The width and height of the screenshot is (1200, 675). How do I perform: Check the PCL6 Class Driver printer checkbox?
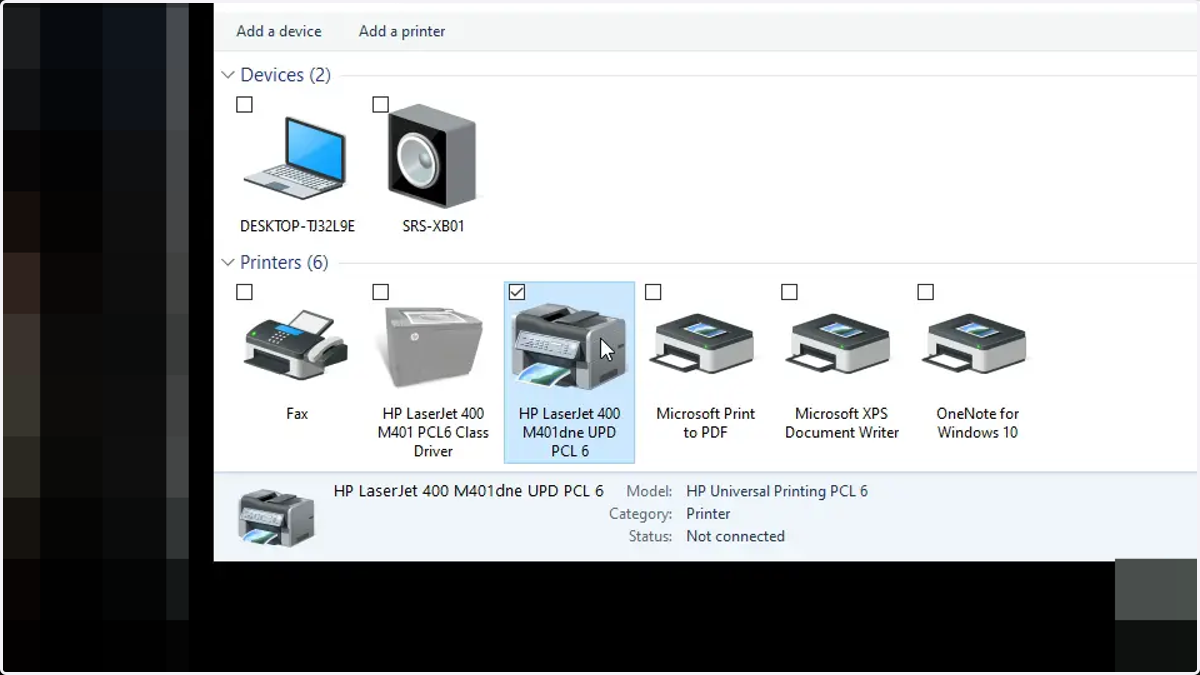pos(380,292)
